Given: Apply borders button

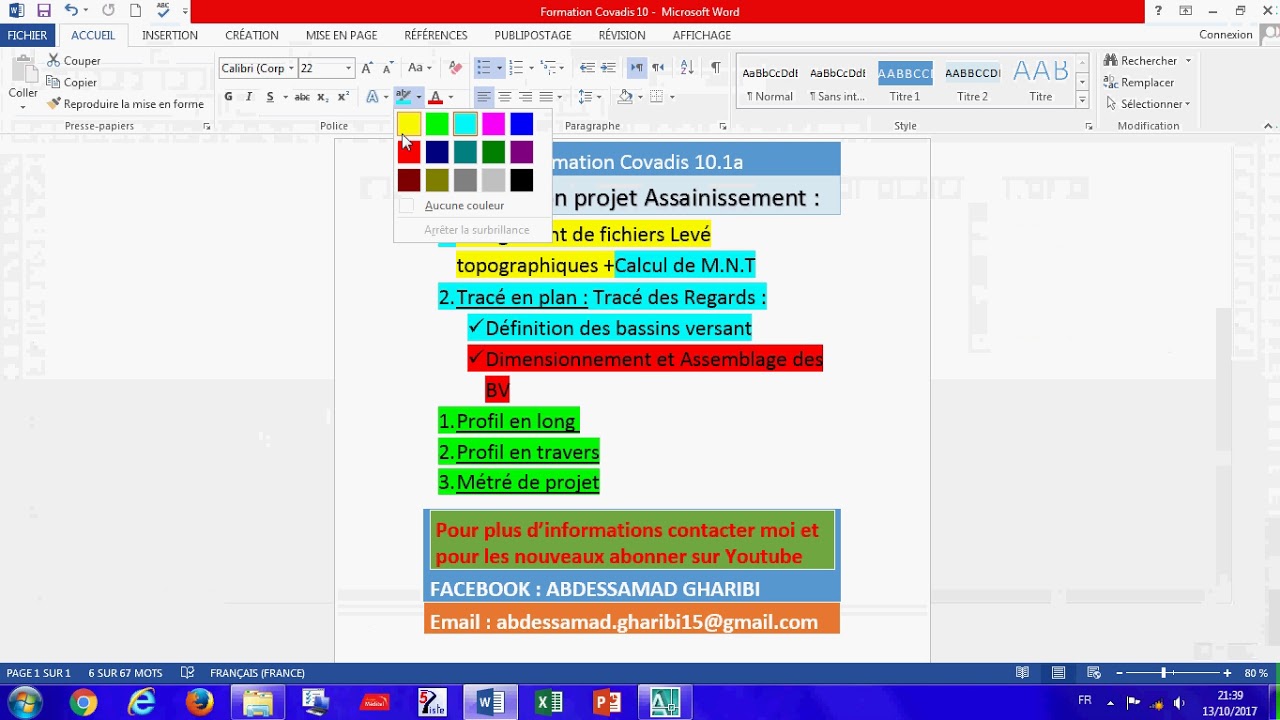Looking at the screenshot, I should [656, 97].
